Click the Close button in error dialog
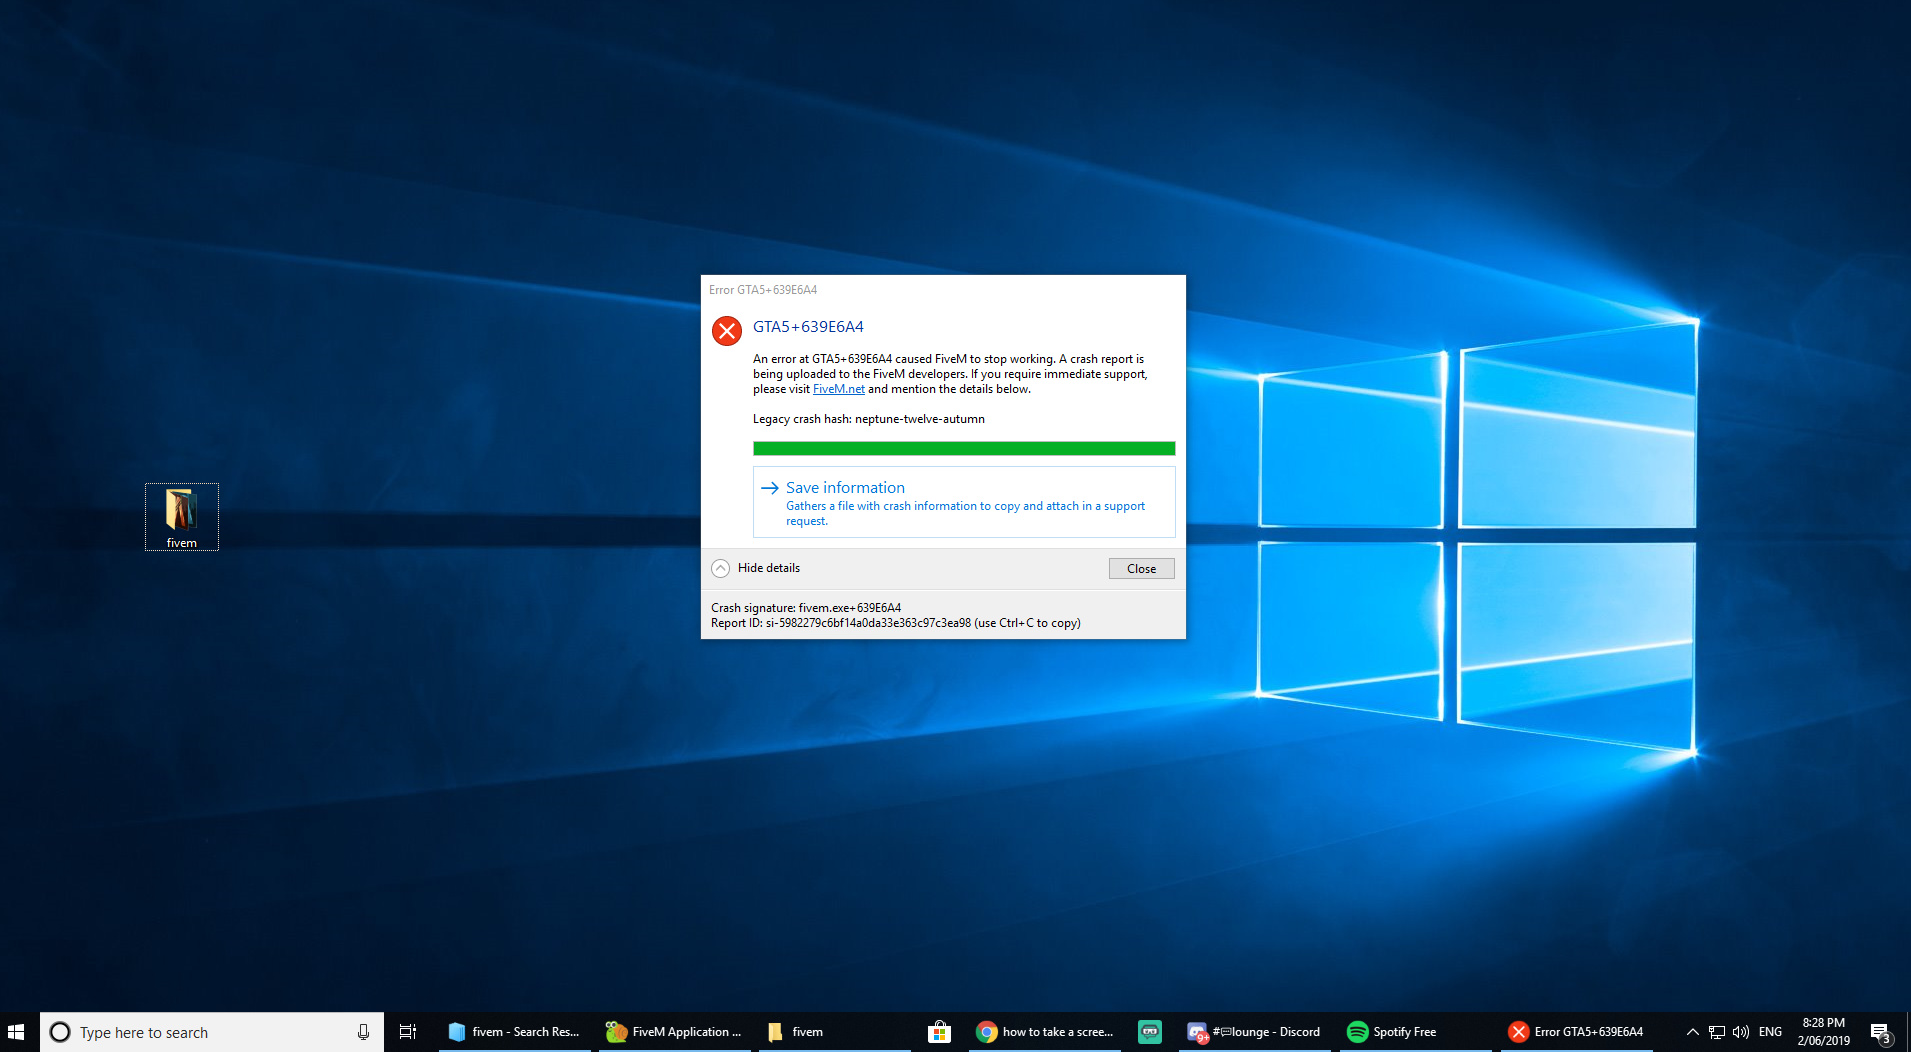The image size is (1911, 1052). [x=1141, y=568]
